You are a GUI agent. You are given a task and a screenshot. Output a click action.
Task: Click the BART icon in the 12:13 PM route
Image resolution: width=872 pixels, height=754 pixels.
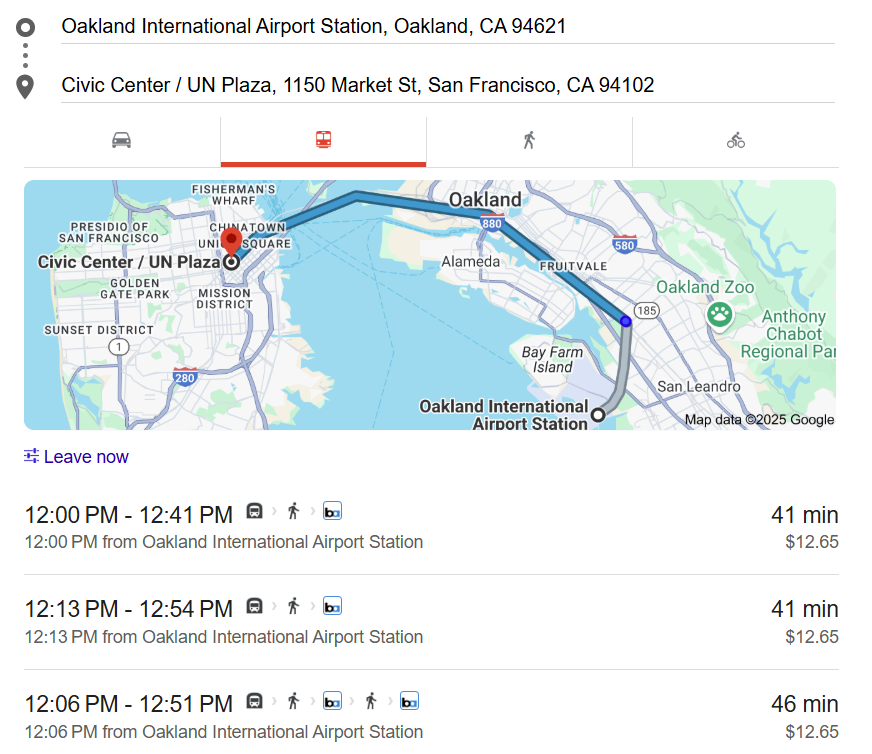[332, 606]
